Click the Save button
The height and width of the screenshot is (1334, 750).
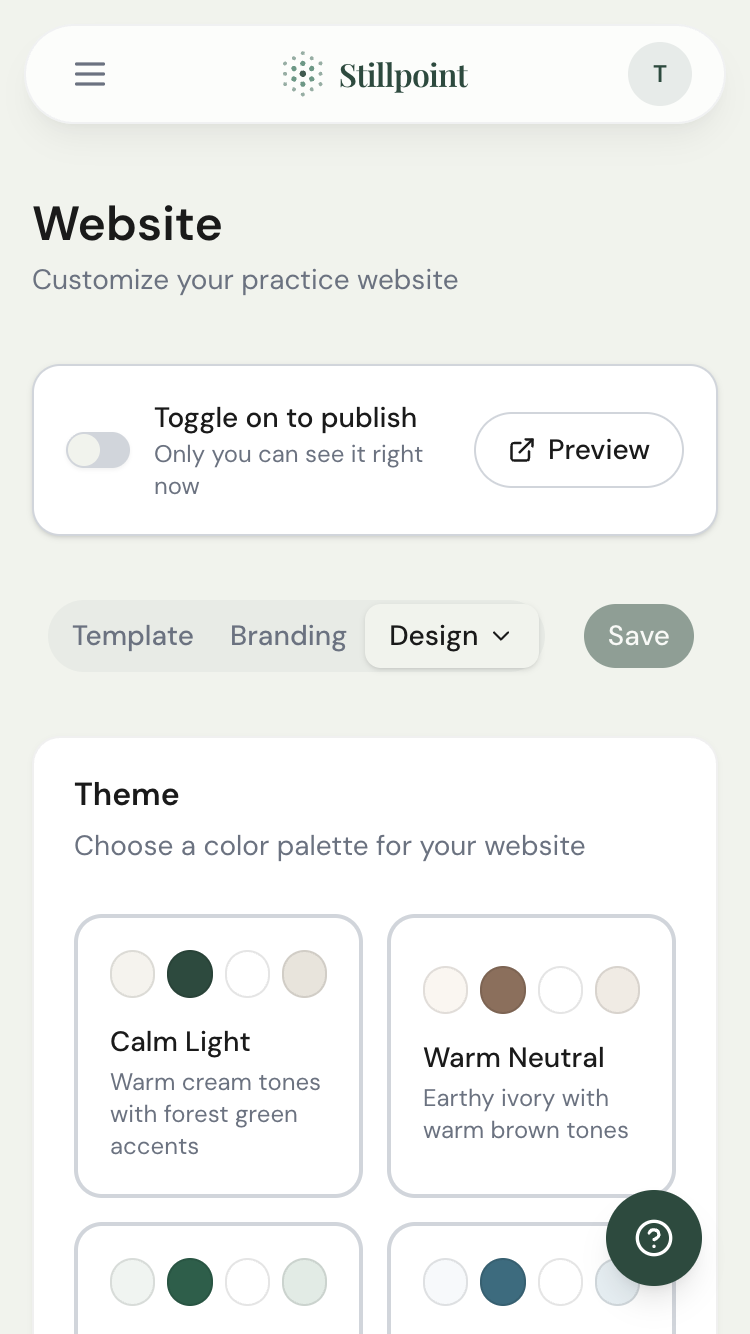(x=638, y=636)
